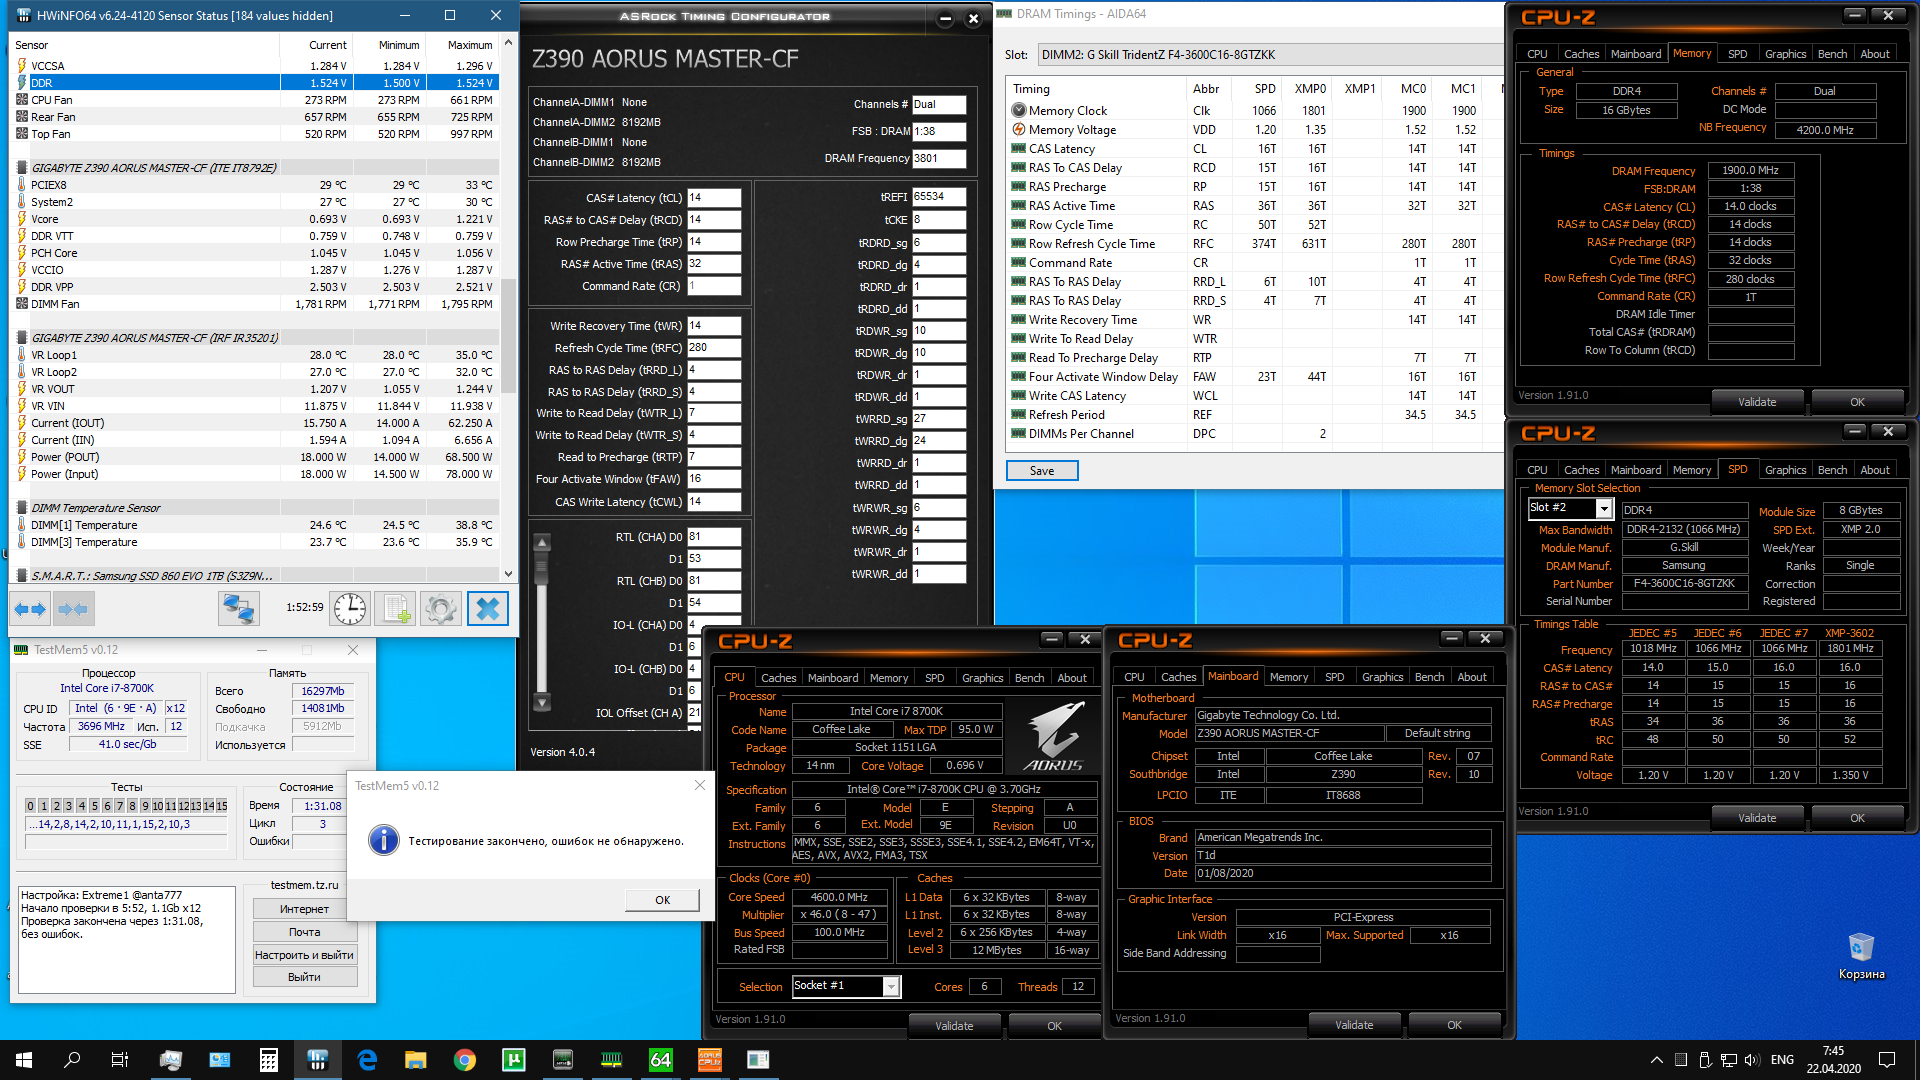The width and height of the screenshot is (1920, 1080).
Task: Click the tREFI value field showing 65534
Action: [x=938, y=197]
